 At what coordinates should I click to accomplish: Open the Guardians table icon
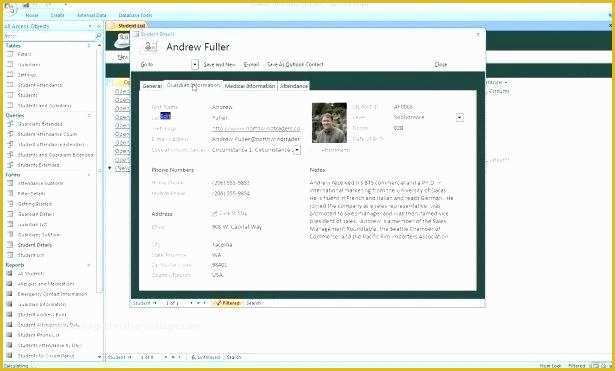click(x=11, y=64)
